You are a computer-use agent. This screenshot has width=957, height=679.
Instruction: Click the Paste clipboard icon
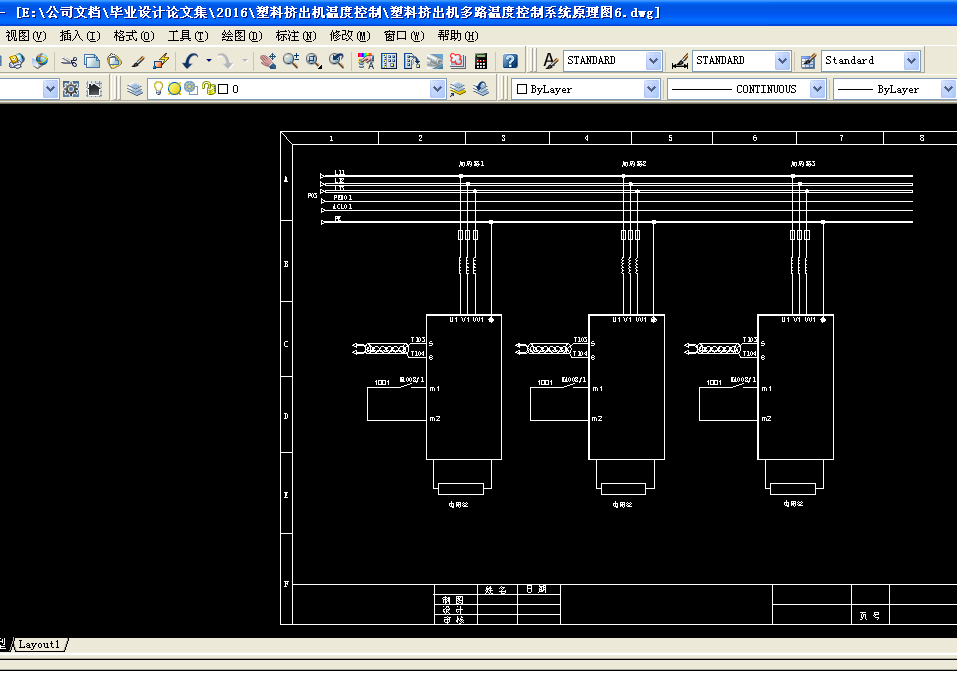(x=114, y=61)
